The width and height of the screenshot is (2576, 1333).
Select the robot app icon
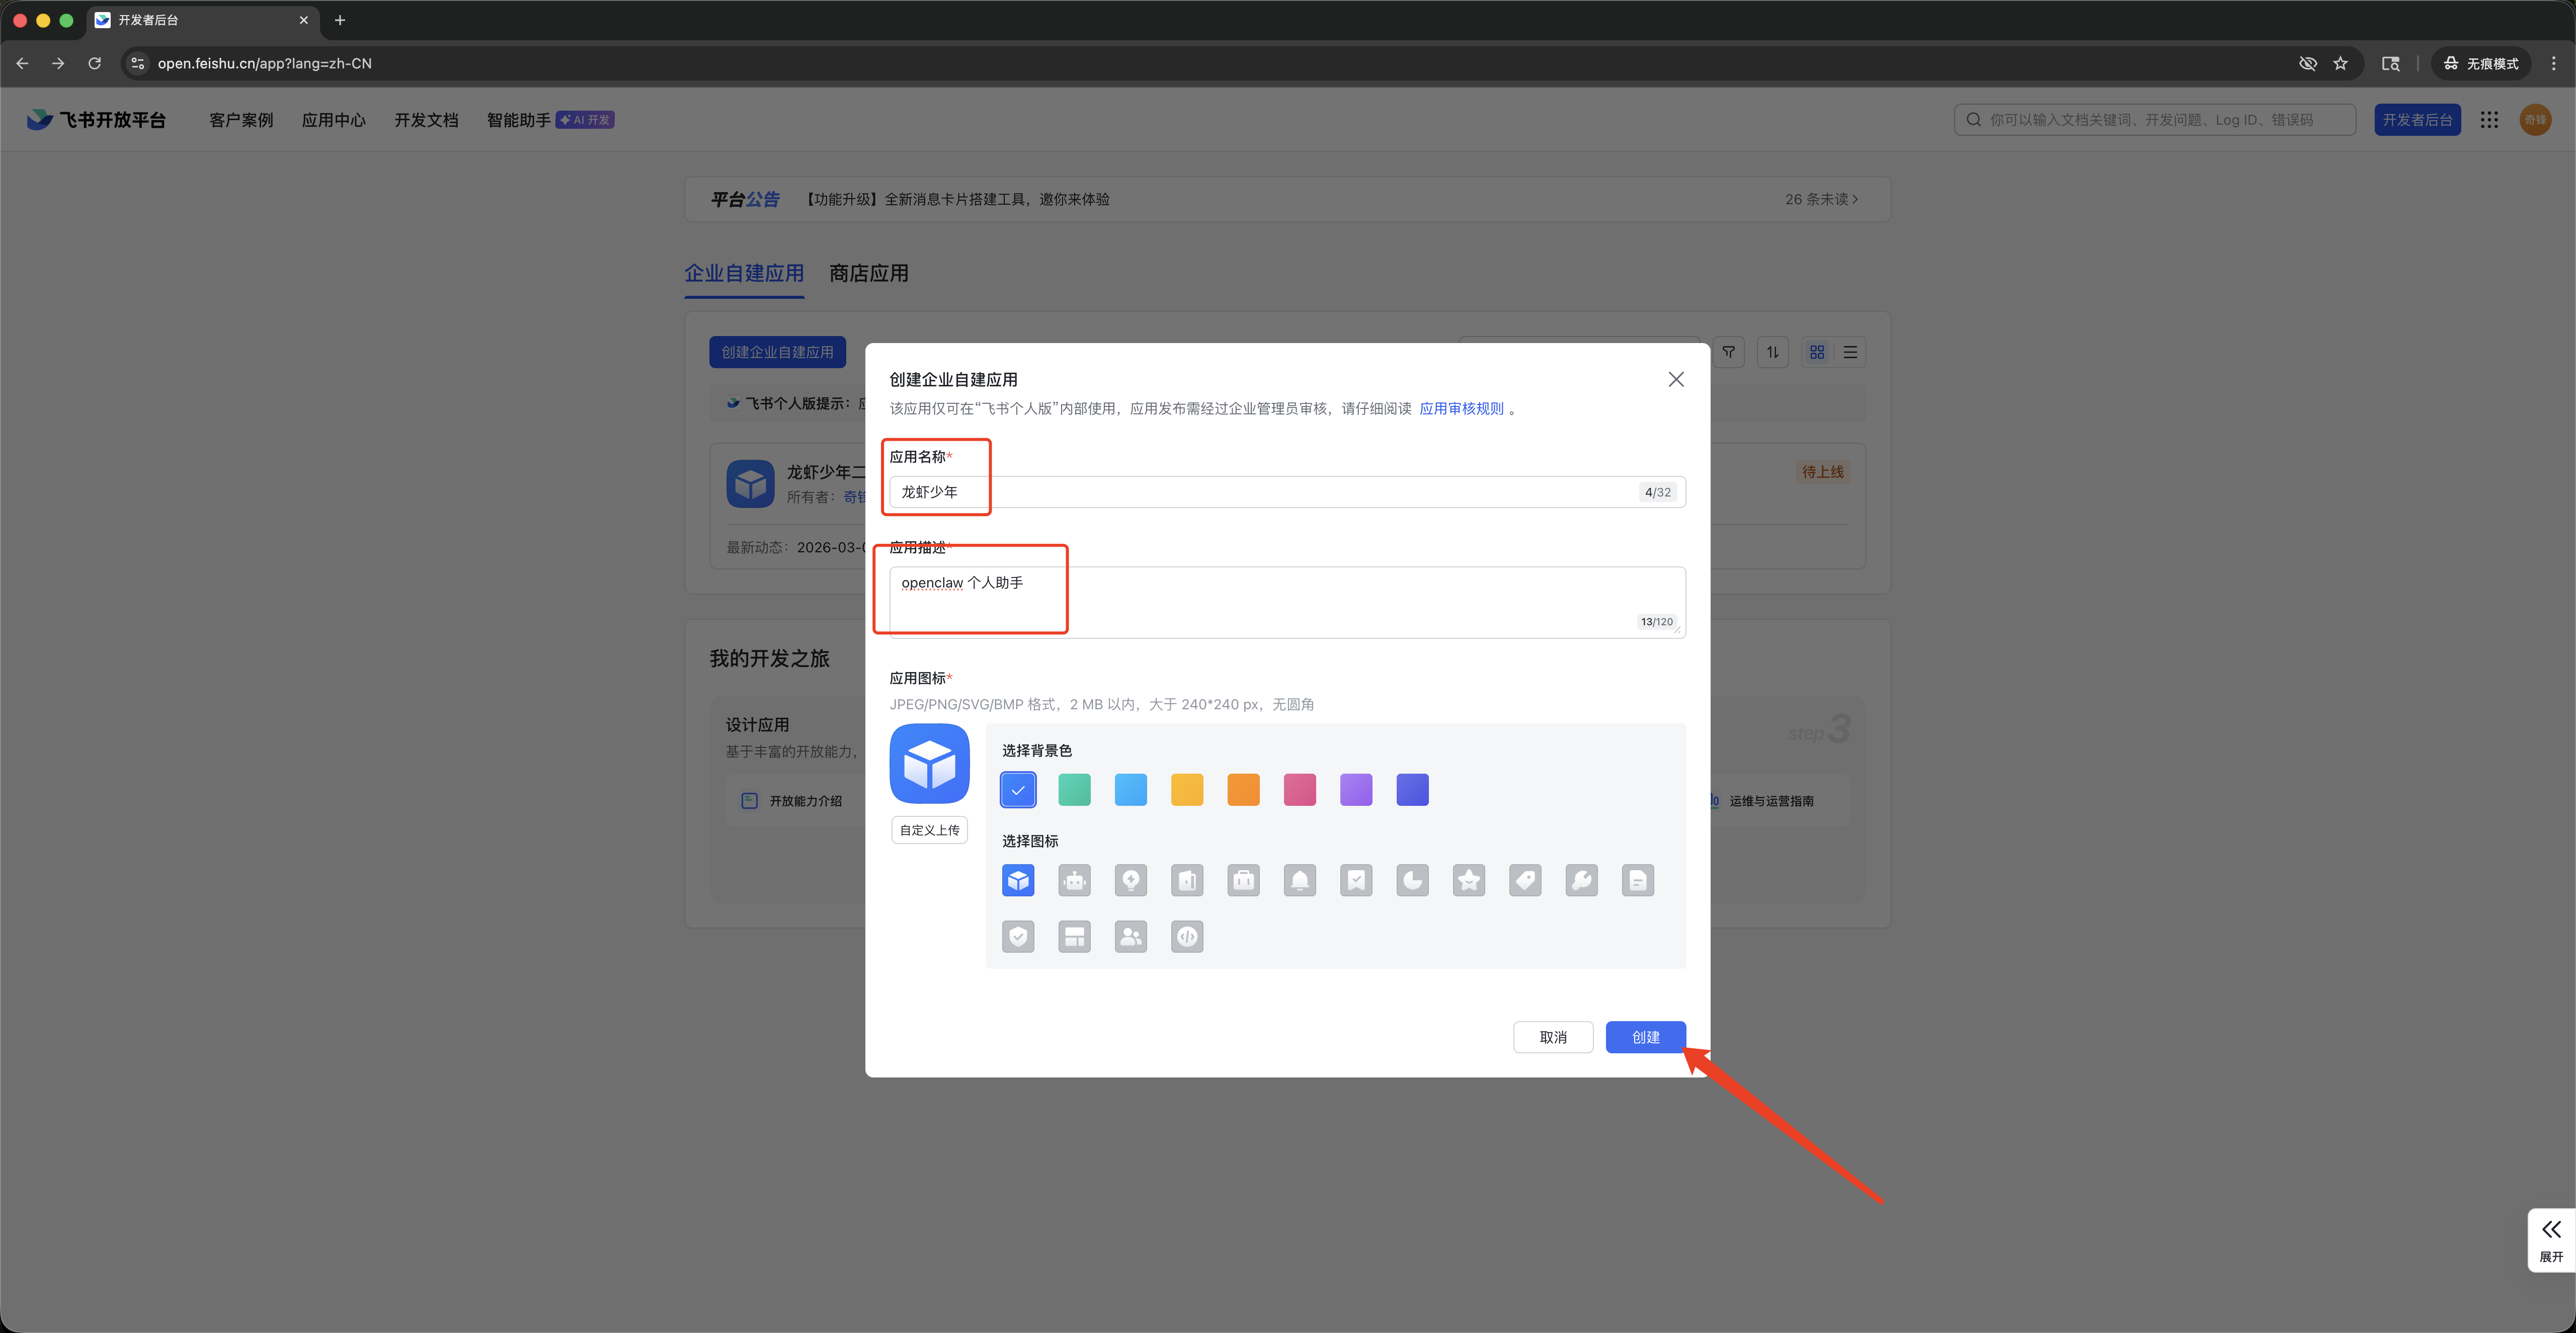tap(1074, 880)
